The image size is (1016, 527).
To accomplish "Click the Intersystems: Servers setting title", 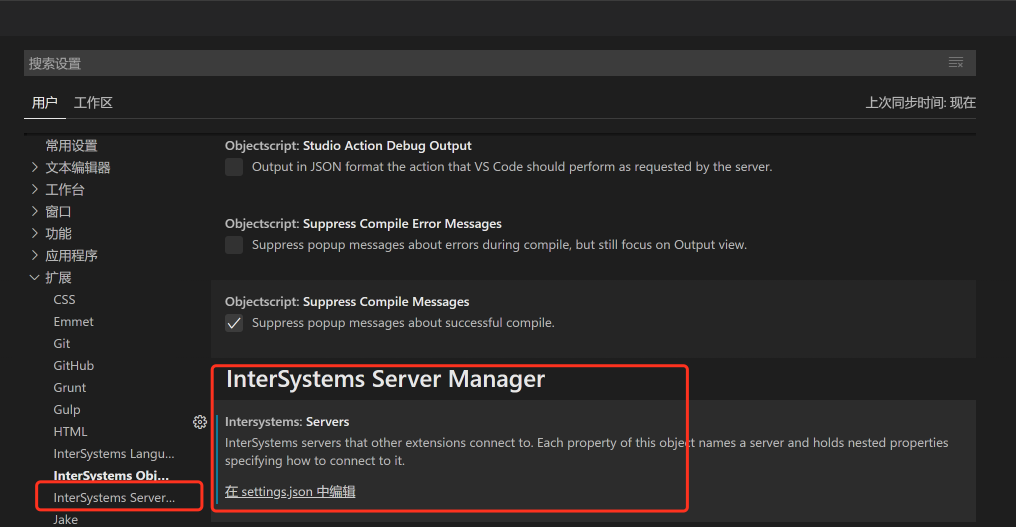I will [287, 421].
